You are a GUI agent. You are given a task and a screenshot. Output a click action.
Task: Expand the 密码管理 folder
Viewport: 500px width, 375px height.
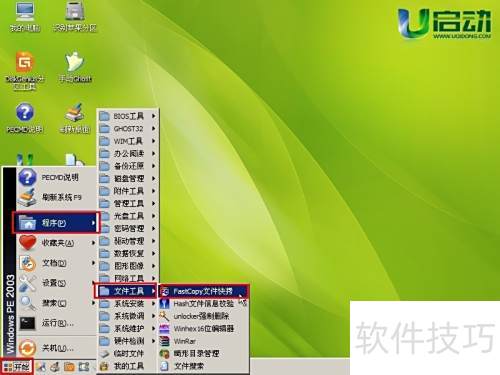coord(127,228)
